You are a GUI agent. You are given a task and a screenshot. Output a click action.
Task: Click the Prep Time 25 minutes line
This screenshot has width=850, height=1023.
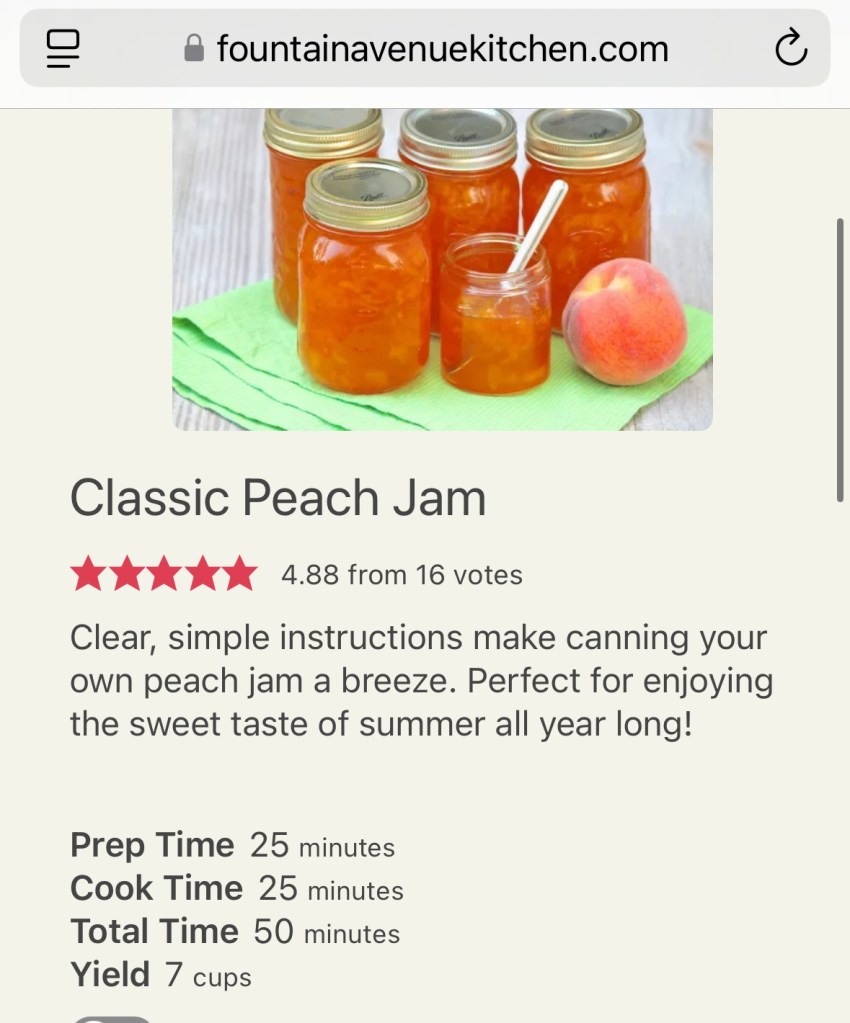(232, 846)
